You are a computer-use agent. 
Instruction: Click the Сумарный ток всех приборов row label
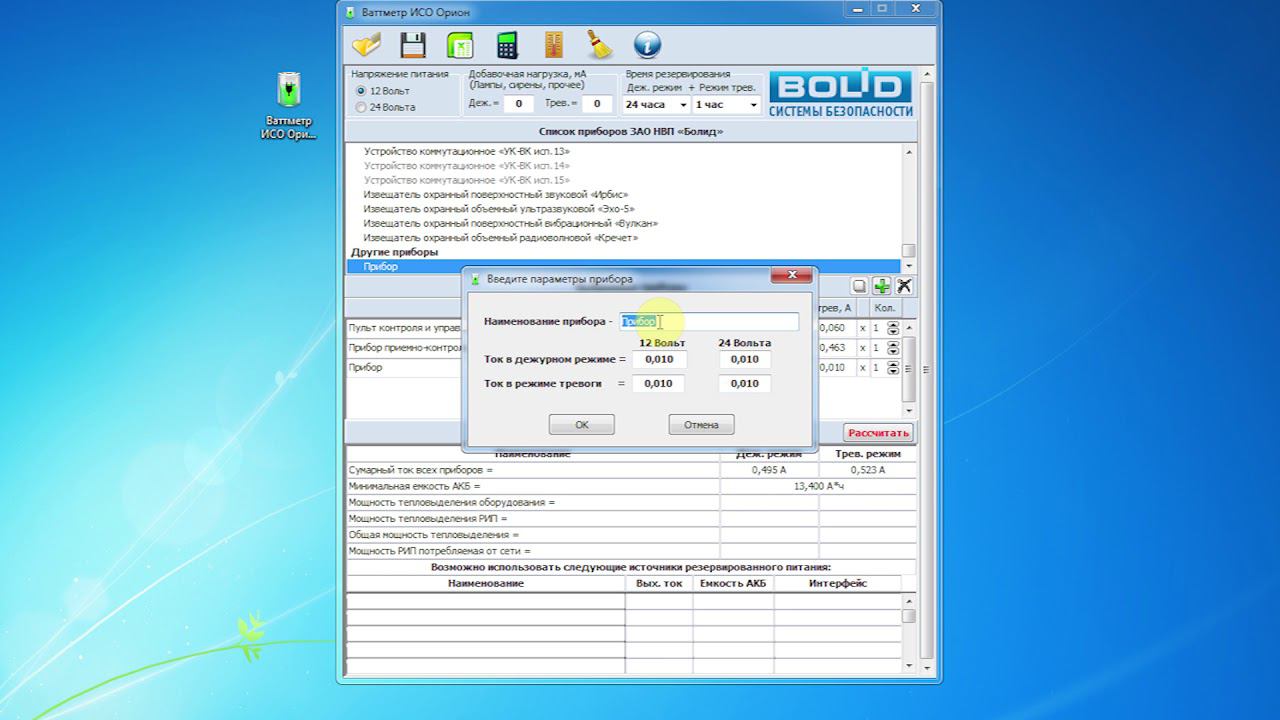click(x=420, y=470)
